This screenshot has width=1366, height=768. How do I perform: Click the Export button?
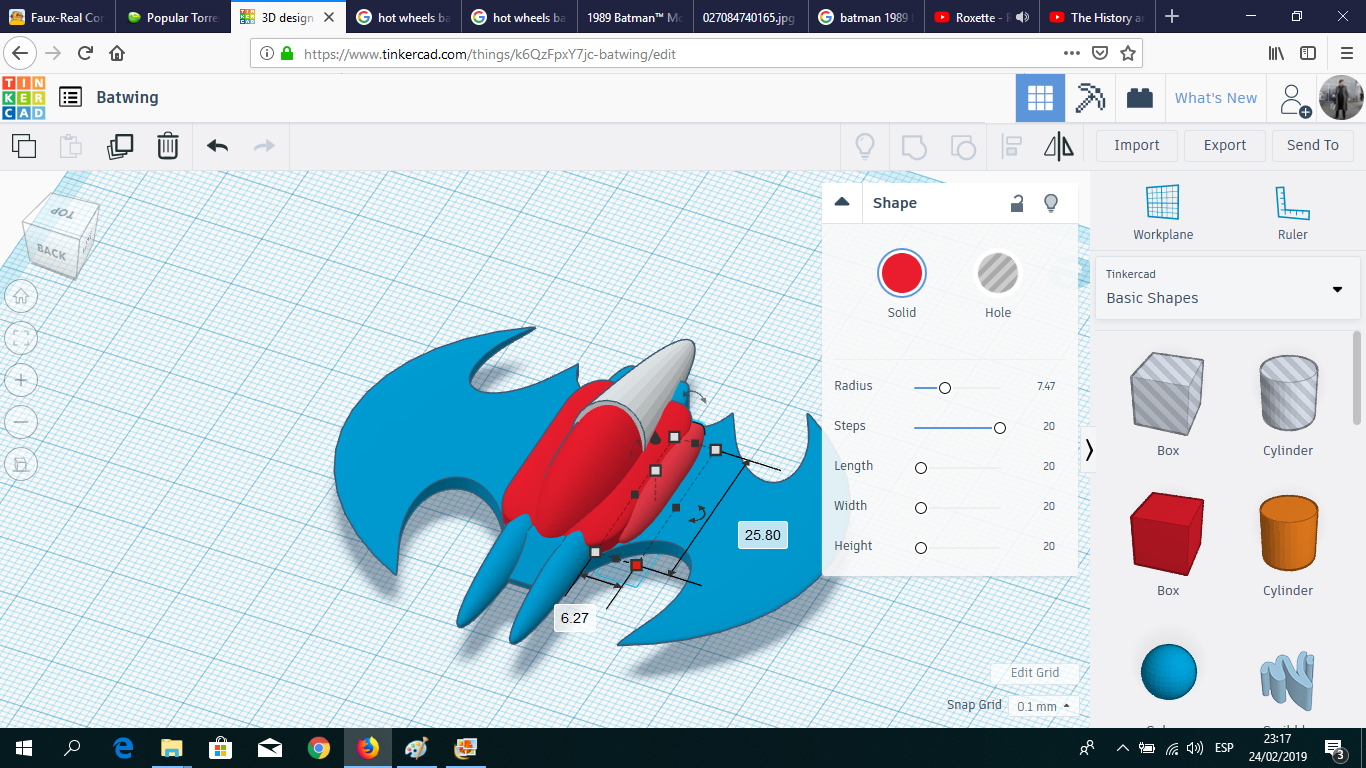(x=1225, y=146)
